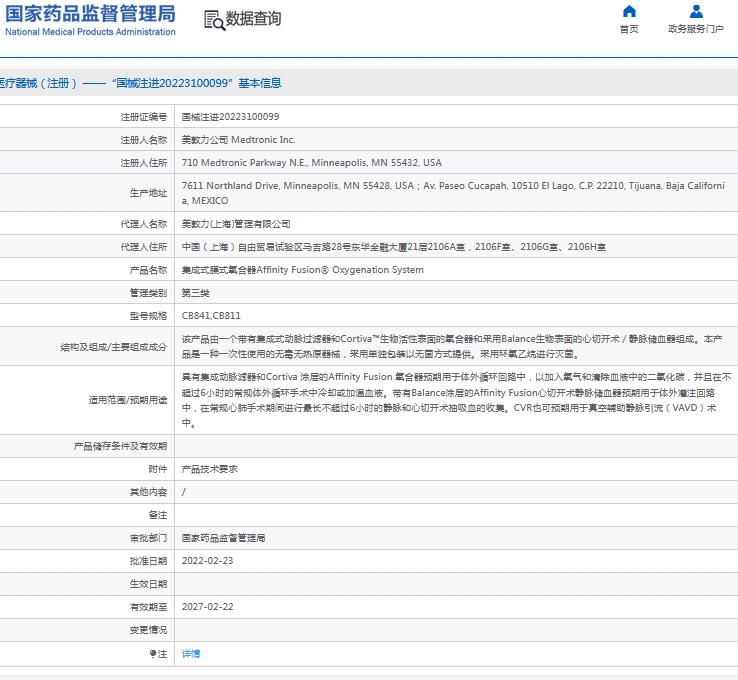Click the 注册证编号 row label
This screenshot has width=738, height=680.
click(144, 117)
